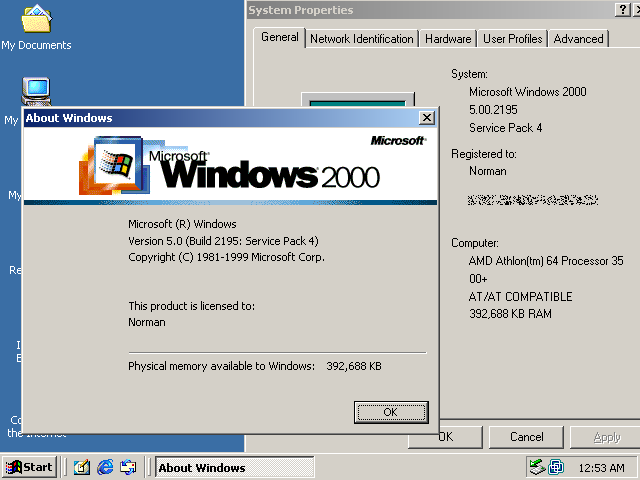Click Cancel in System Properties
640x480 pixels.
[x=527, y=437]
